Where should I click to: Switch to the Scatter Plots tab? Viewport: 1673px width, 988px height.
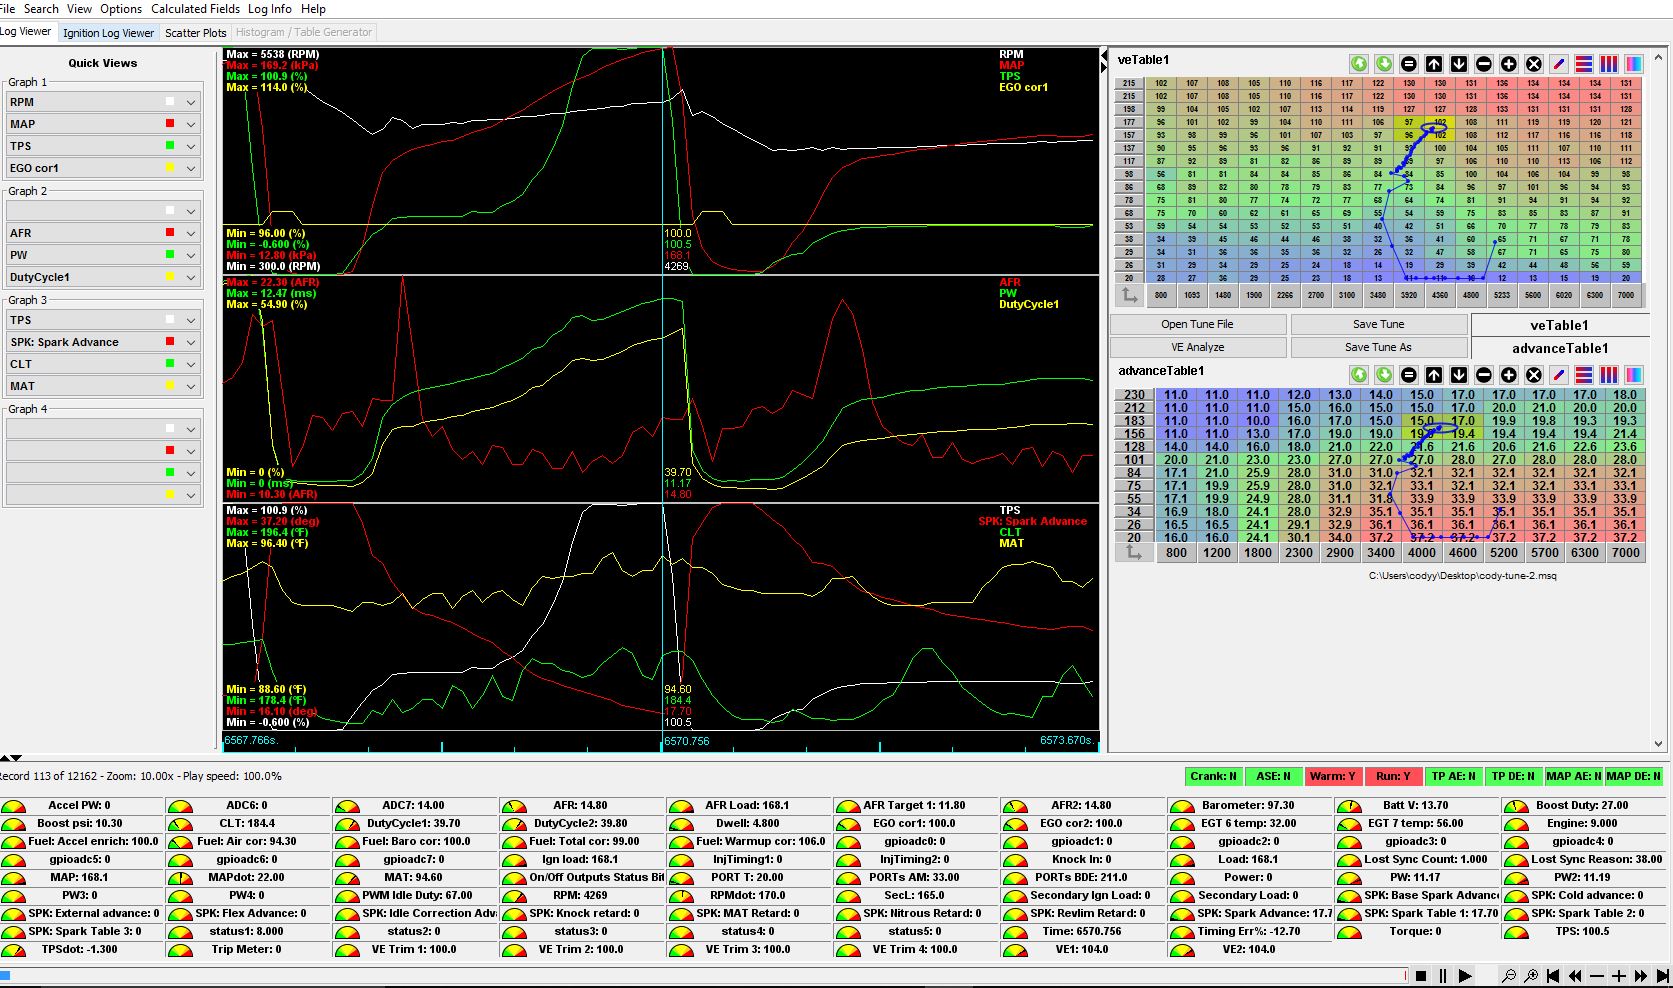tap(195, 32)
